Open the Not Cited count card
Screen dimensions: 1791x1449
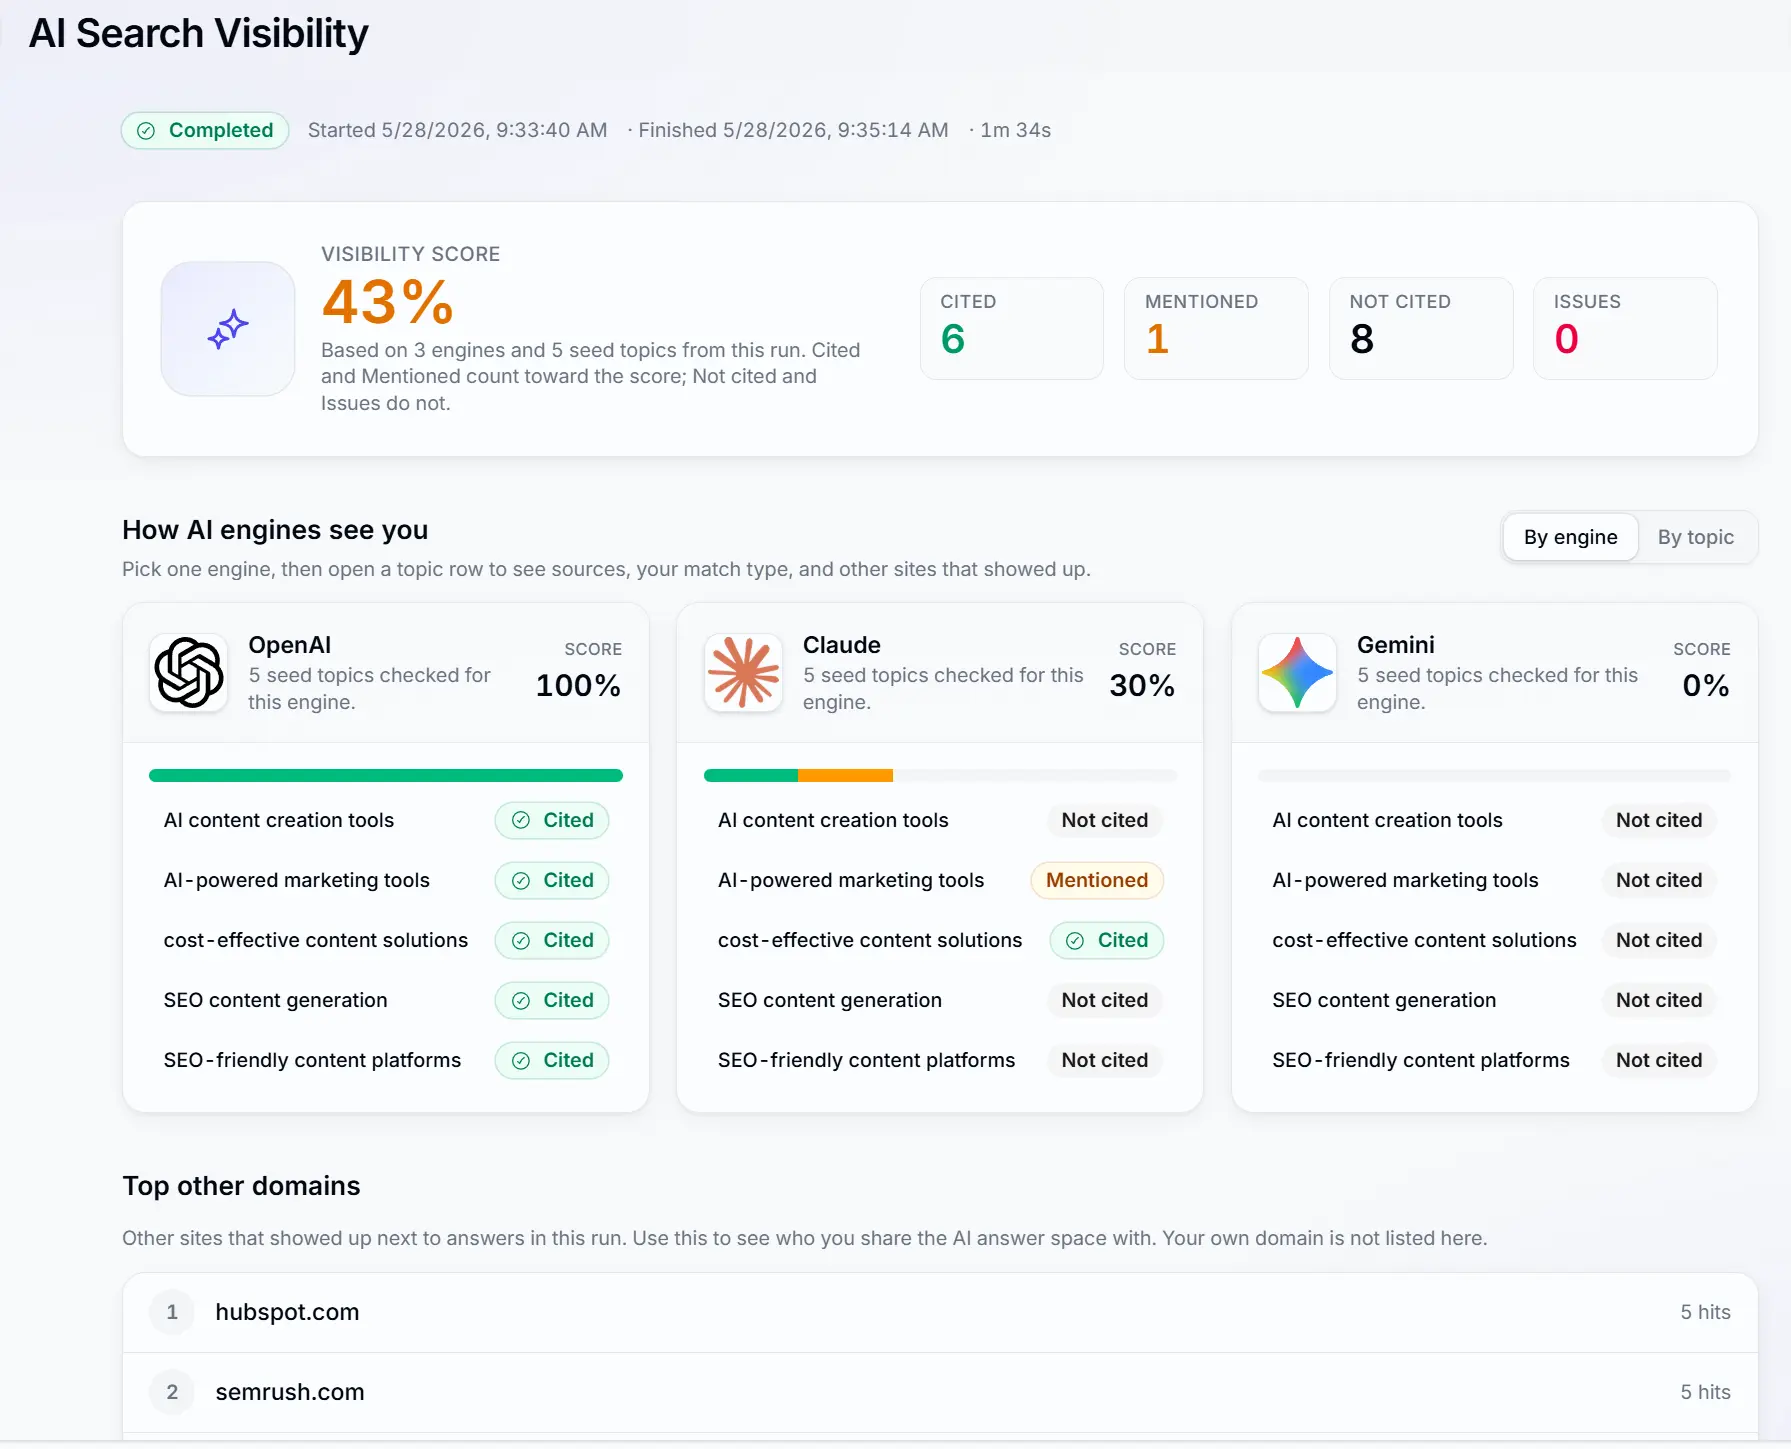1420,328
